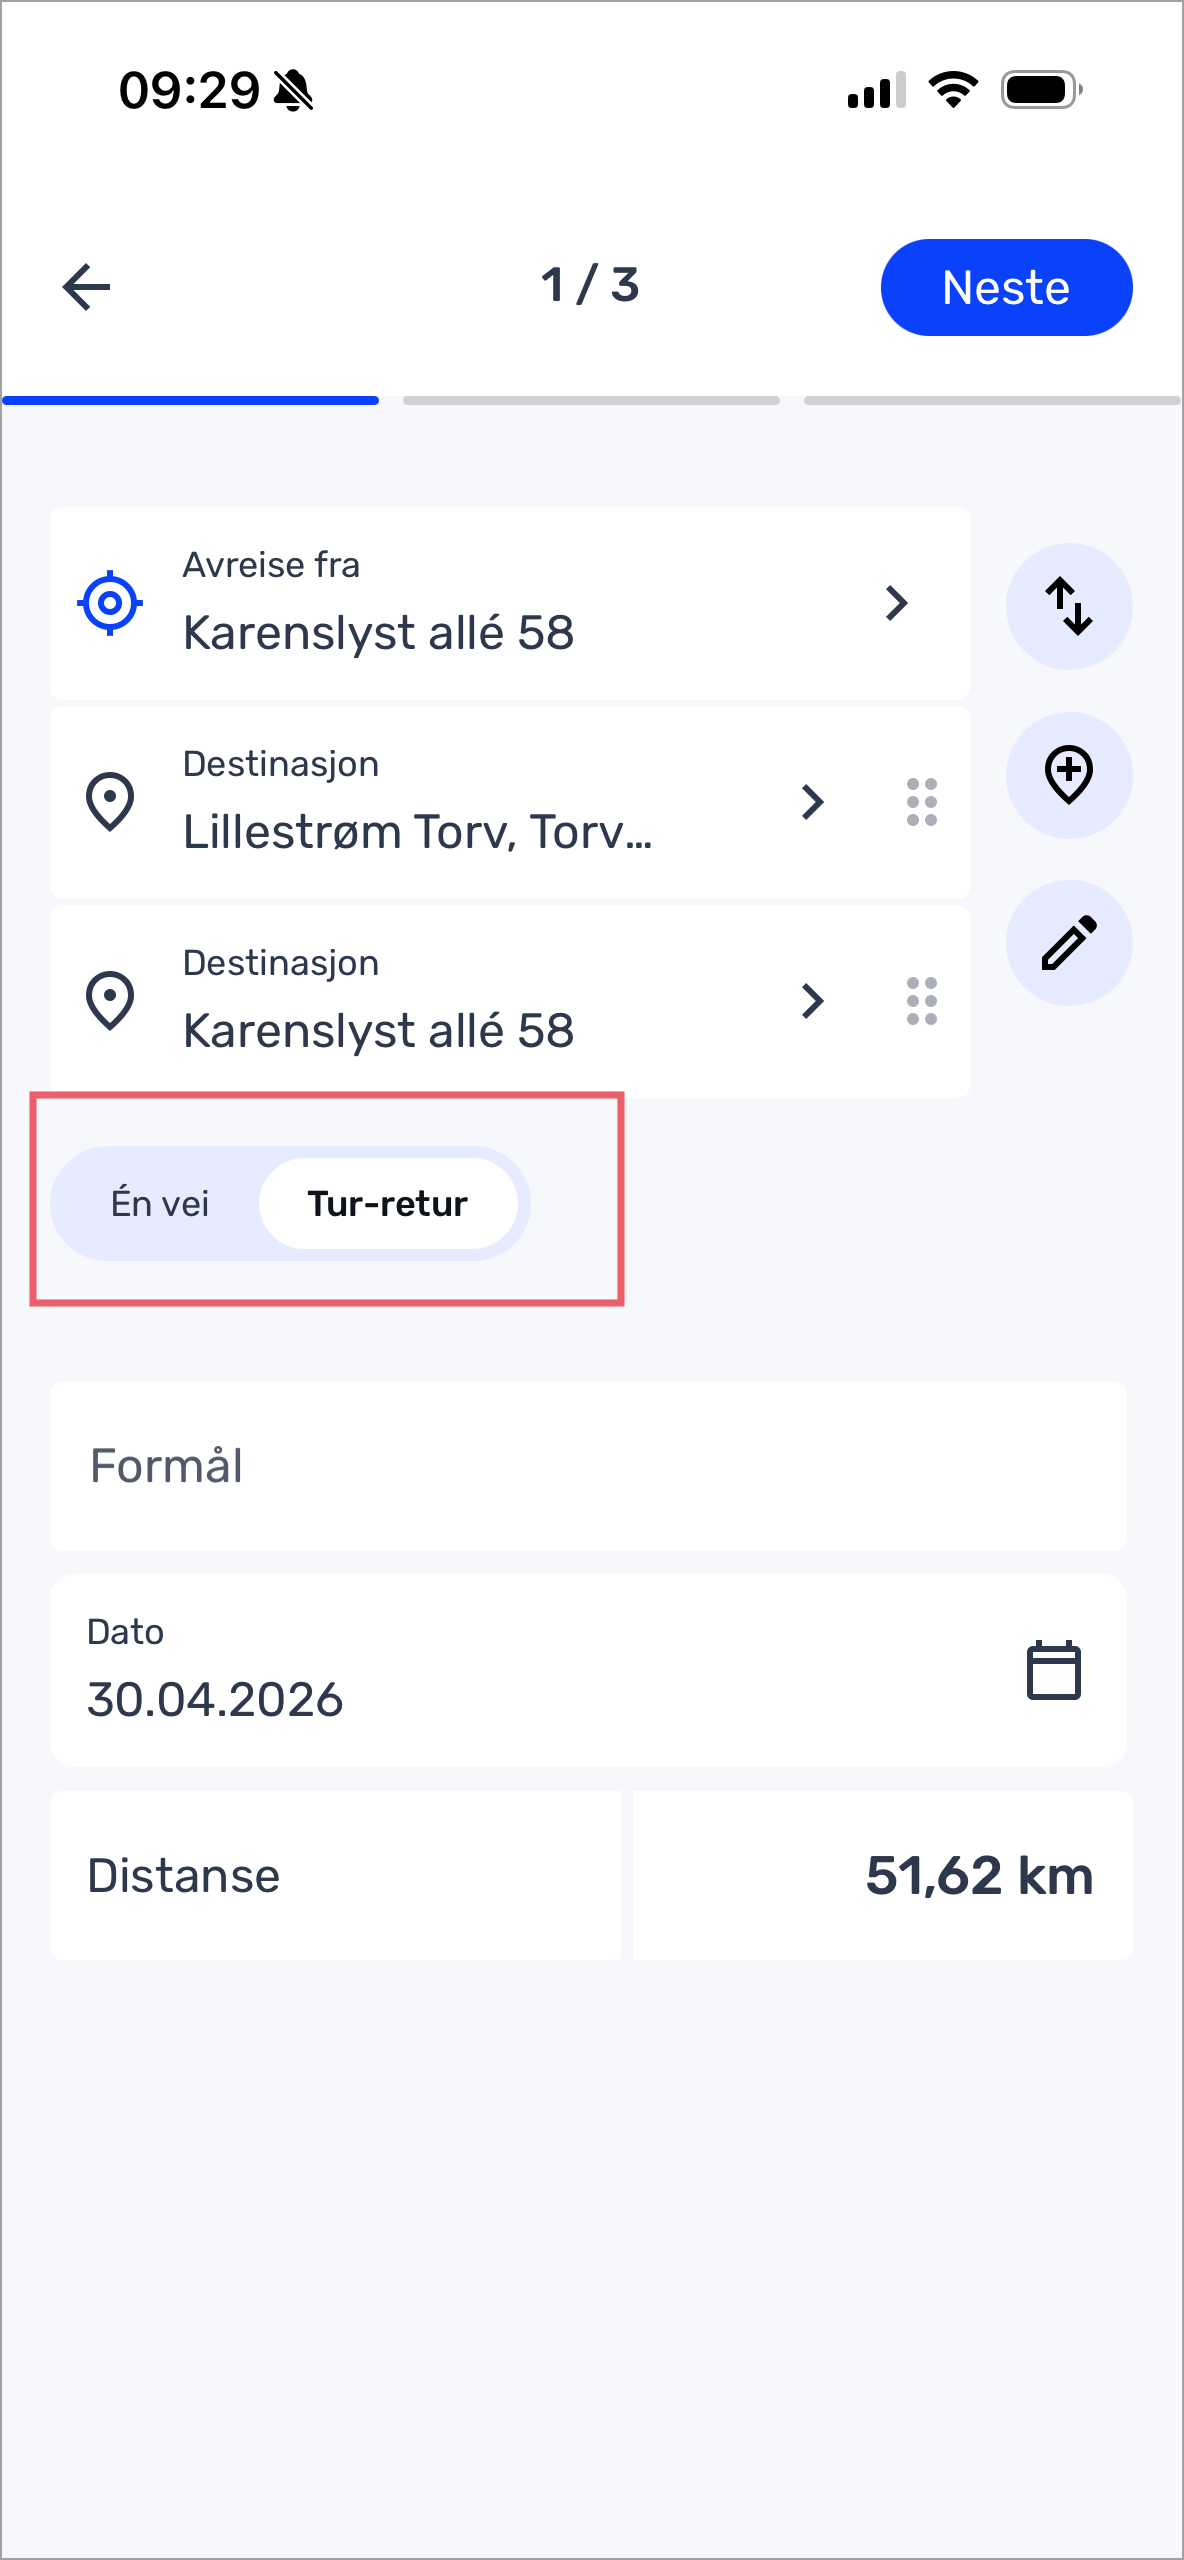Open last Karenslyst allé 58 destination chevron
The width and height of the screenshot is (1184, 2560).
[813, 1001]
